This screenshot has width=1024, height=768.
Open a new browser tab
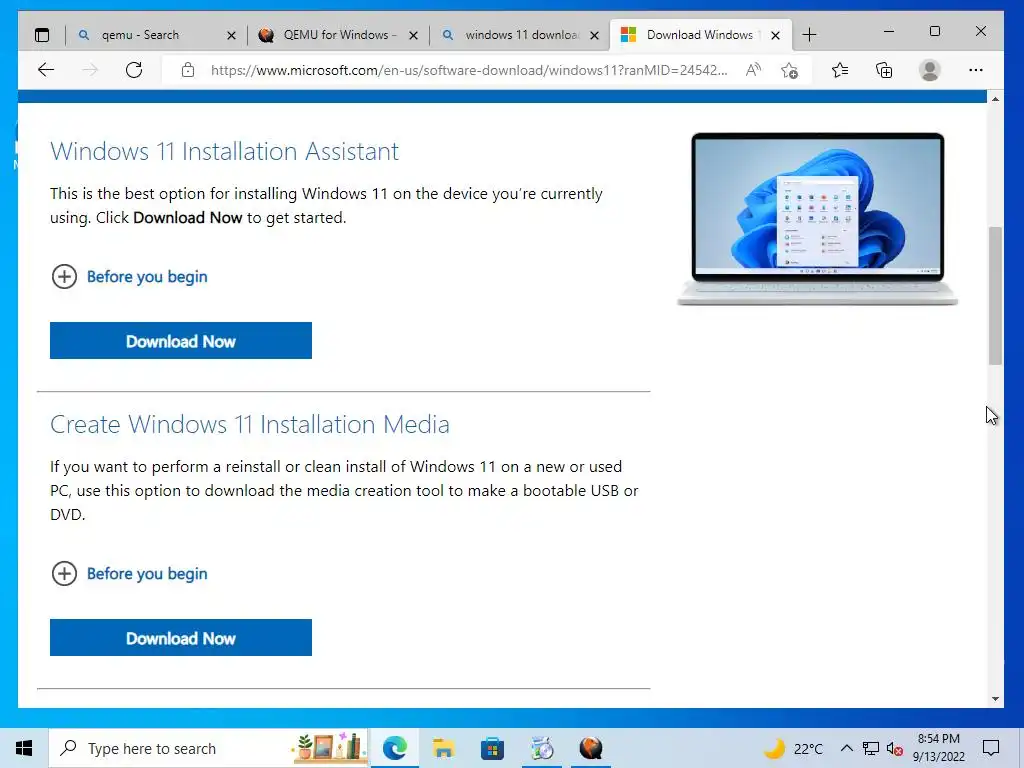pyautogui.click(x=809, y=35)
